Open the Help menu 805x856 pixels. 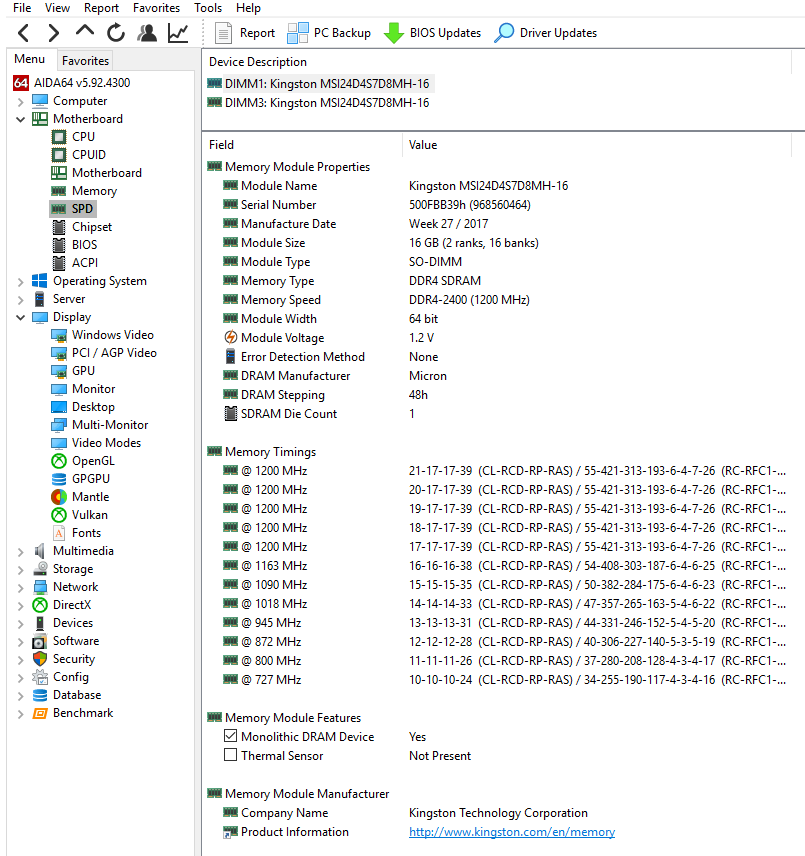(248, 8)
